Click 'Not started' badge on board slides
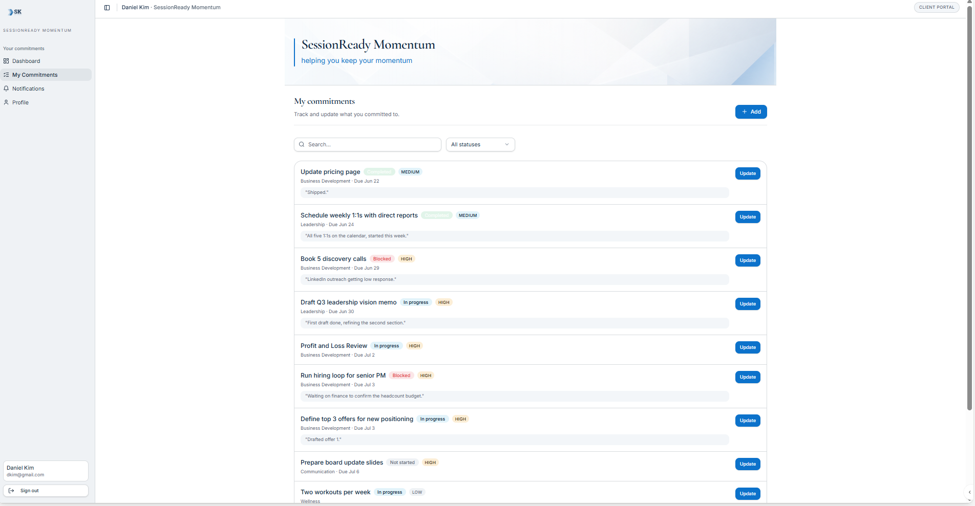This screenshot has width=975, height=506. click(402, 462)
